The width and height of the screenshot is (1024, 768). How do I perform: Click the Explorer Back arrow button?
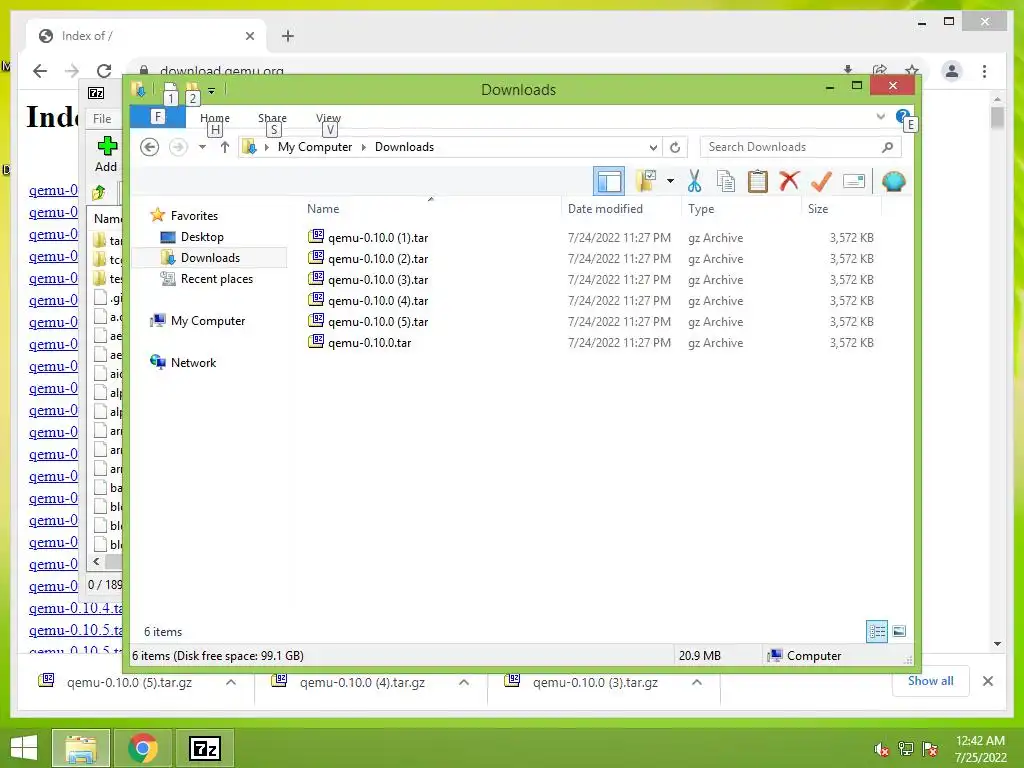pos(150,147)
